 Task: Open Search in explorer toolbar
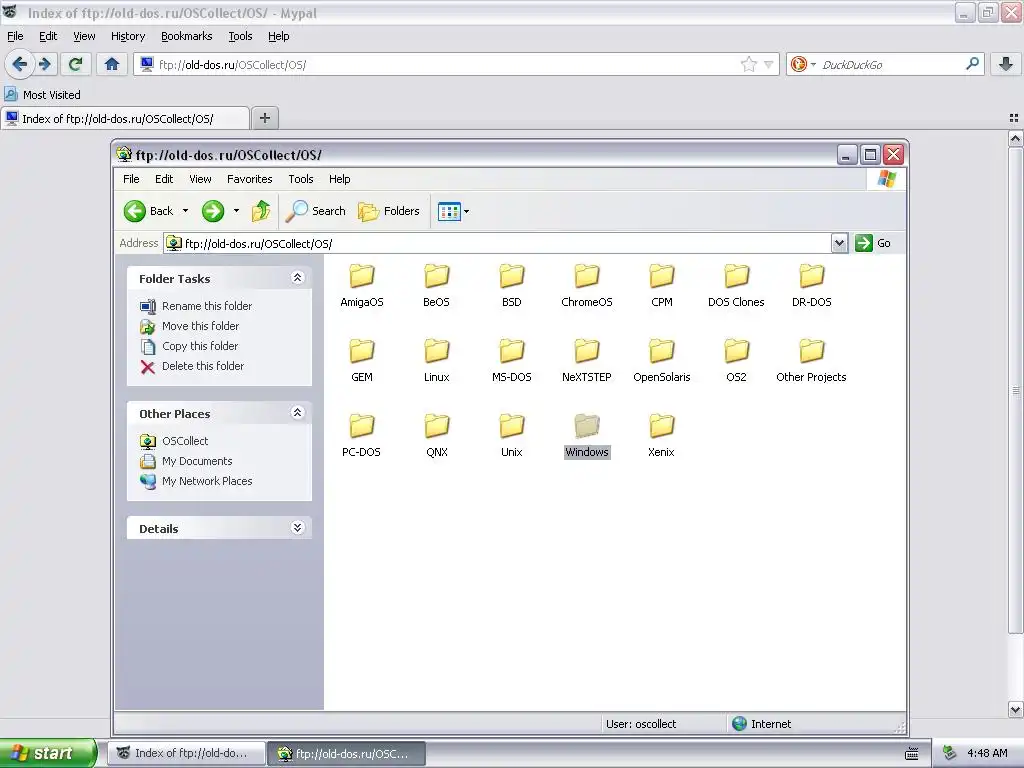(x=315, y=211)
